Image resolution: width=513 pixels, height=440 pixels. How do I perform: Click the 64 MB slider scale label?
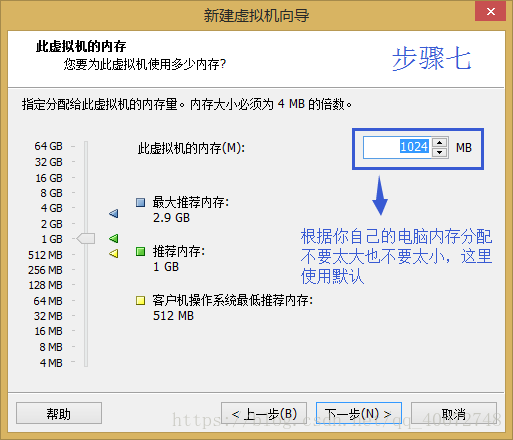pos(48,301)
